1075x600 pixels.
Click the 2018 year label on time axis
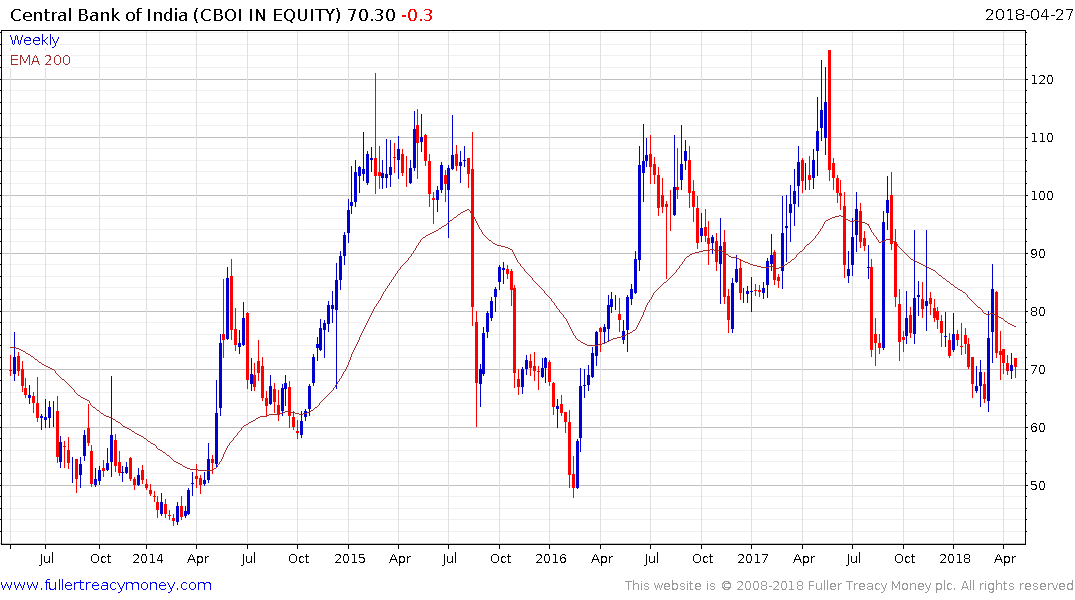coord(955,559)
